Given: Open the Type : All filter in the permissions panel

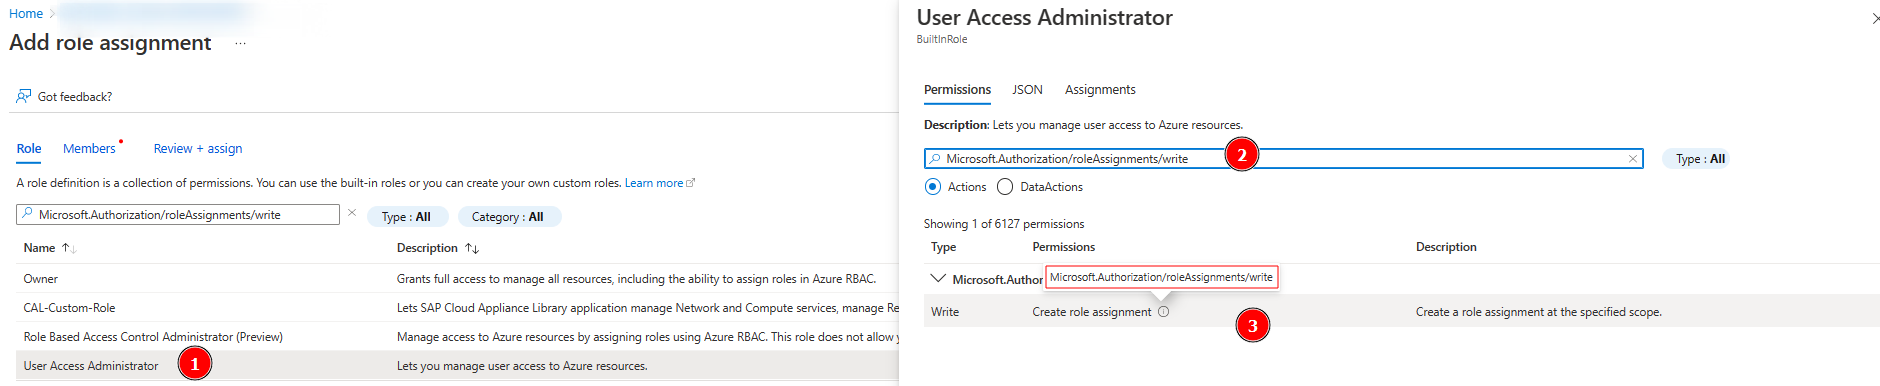Looking at the screenshot, I should click(1700, 159).
